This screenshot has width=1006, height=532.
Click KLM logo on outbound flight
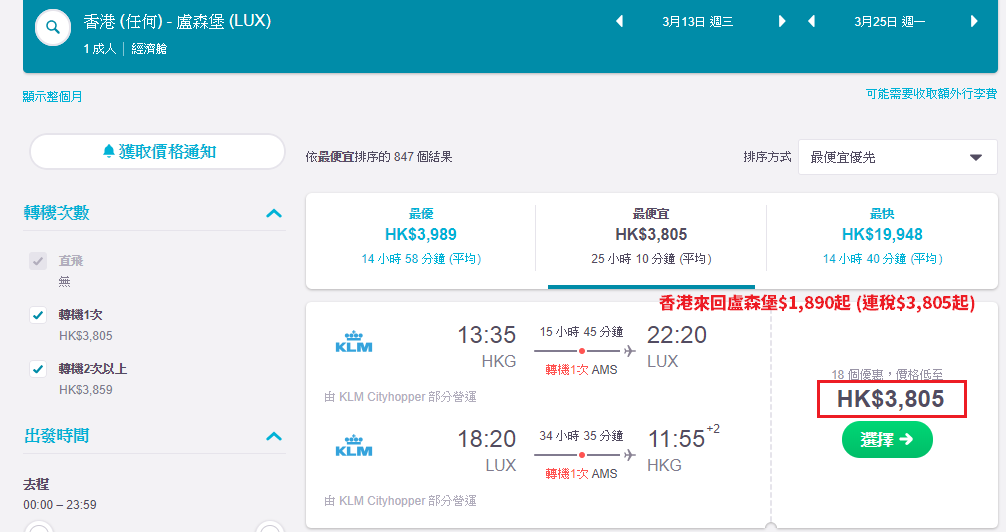[x=354, y=342]
